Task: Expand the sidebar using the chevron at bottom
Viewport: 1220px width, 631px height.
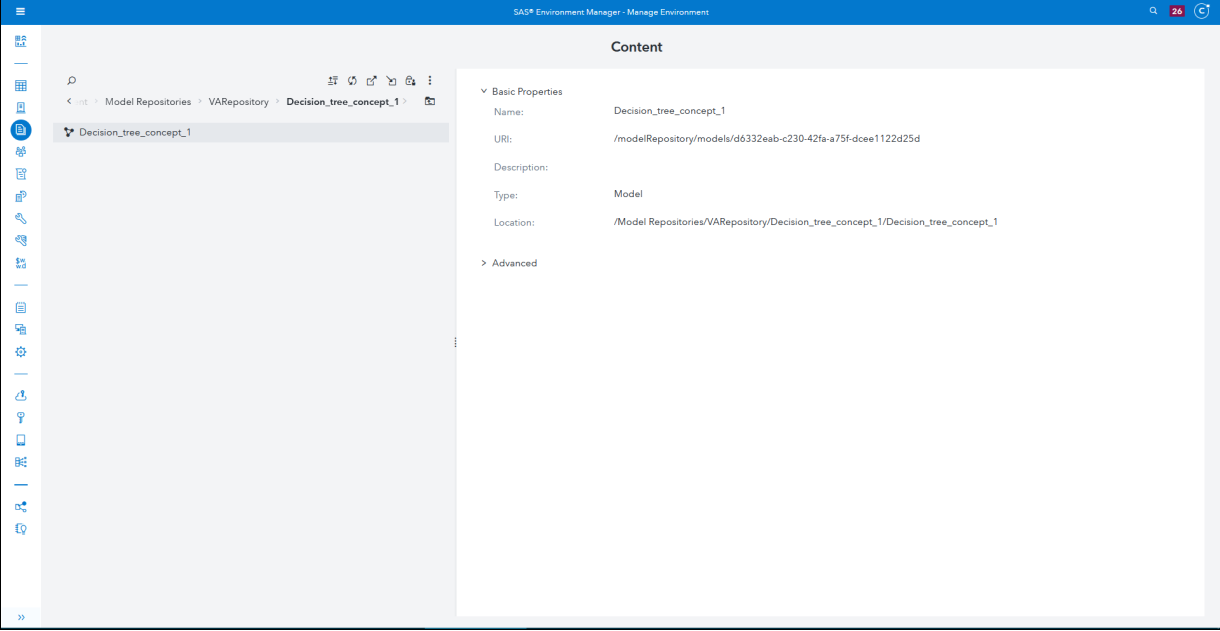Action: pyautogui.click(x=20, y=617)
